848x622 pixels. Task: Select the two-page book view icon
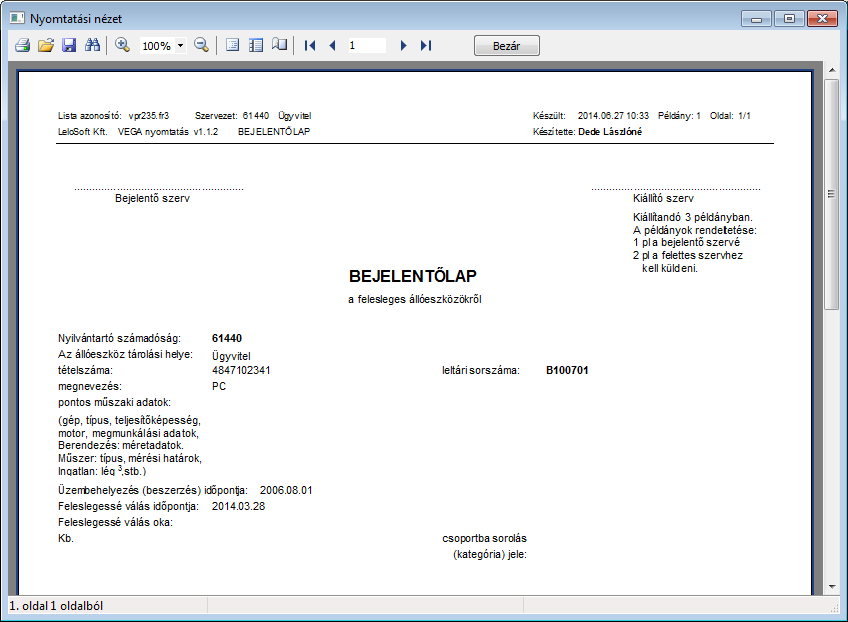tap(280, 45)
